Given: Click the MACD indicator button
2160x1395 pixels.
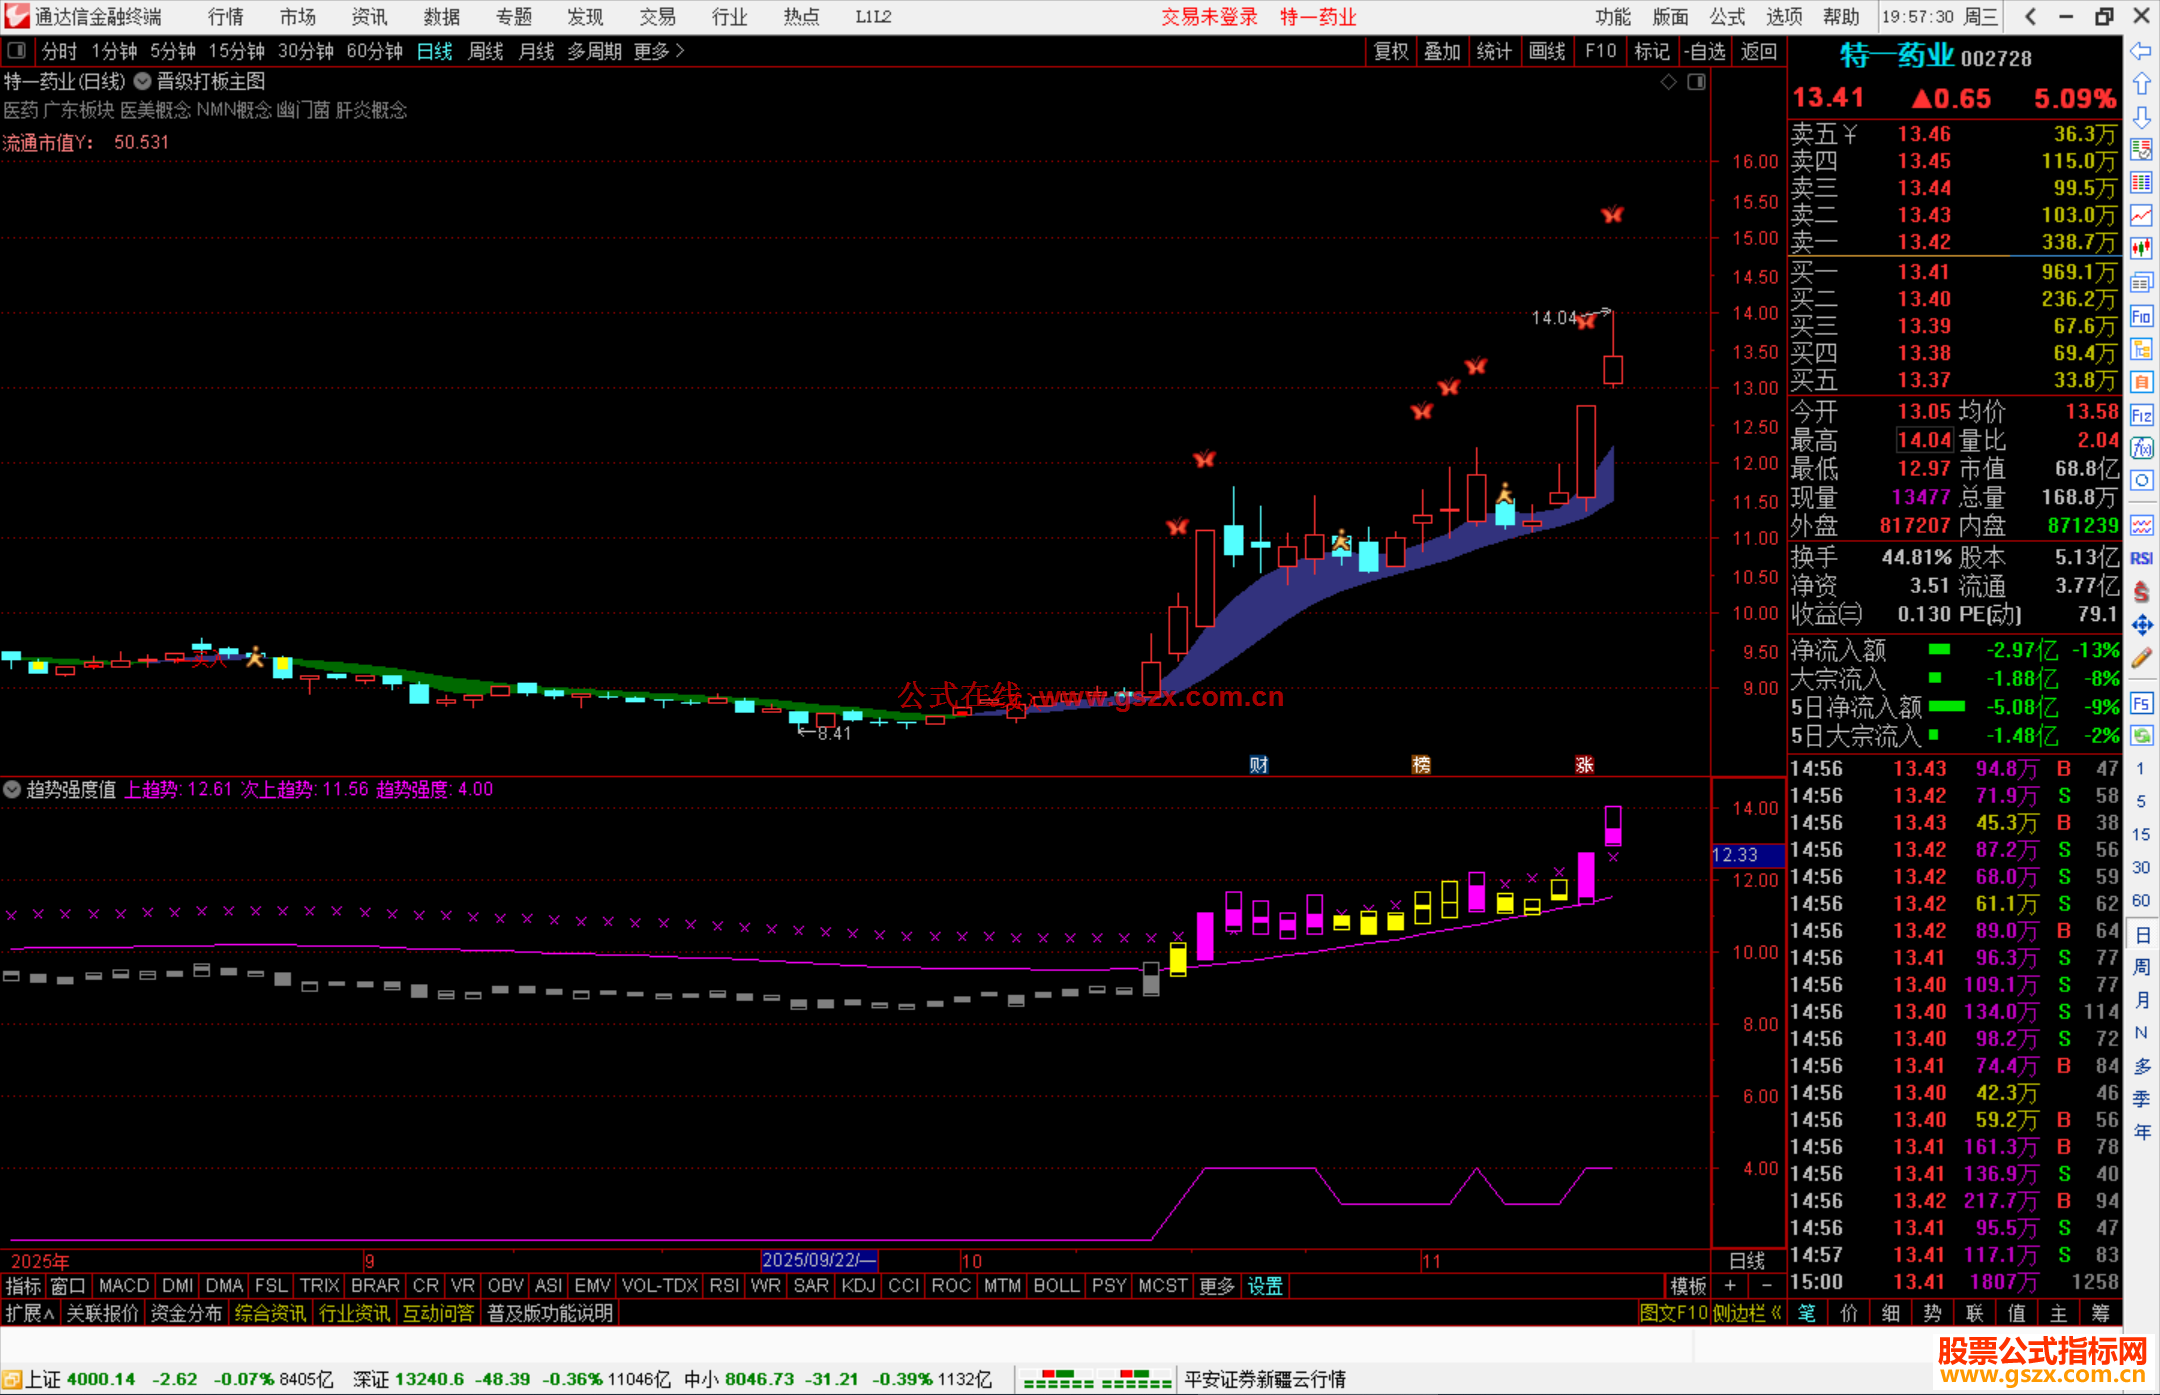Looking at the screenshot, I should pos(124,1286).
